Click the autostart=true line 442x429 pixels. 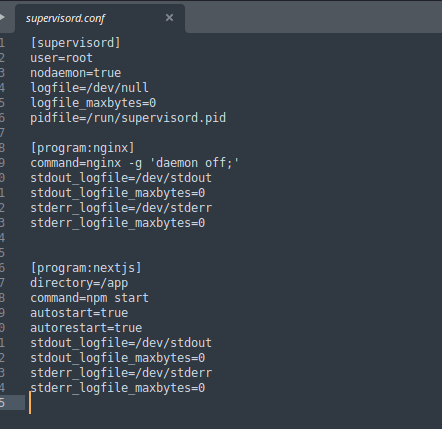coord(79,313)
